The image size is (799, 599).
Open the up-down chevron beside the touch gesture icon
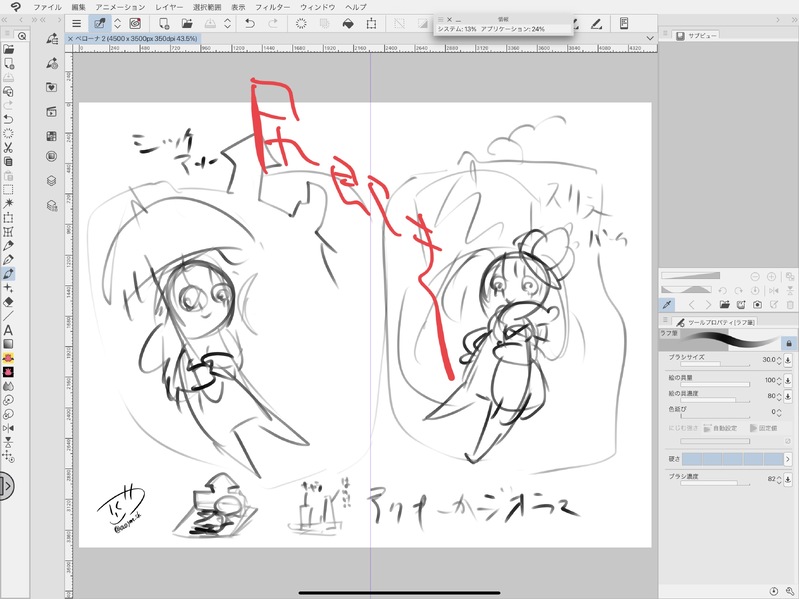coord(117,23)
